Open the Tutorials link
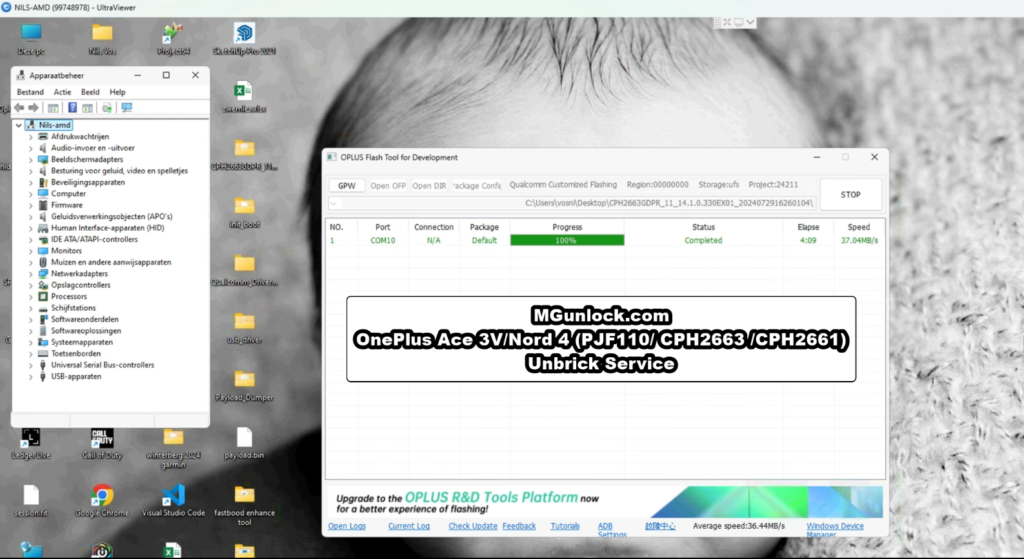Viewport: 1024px width, 559px height. pos(565,526)
